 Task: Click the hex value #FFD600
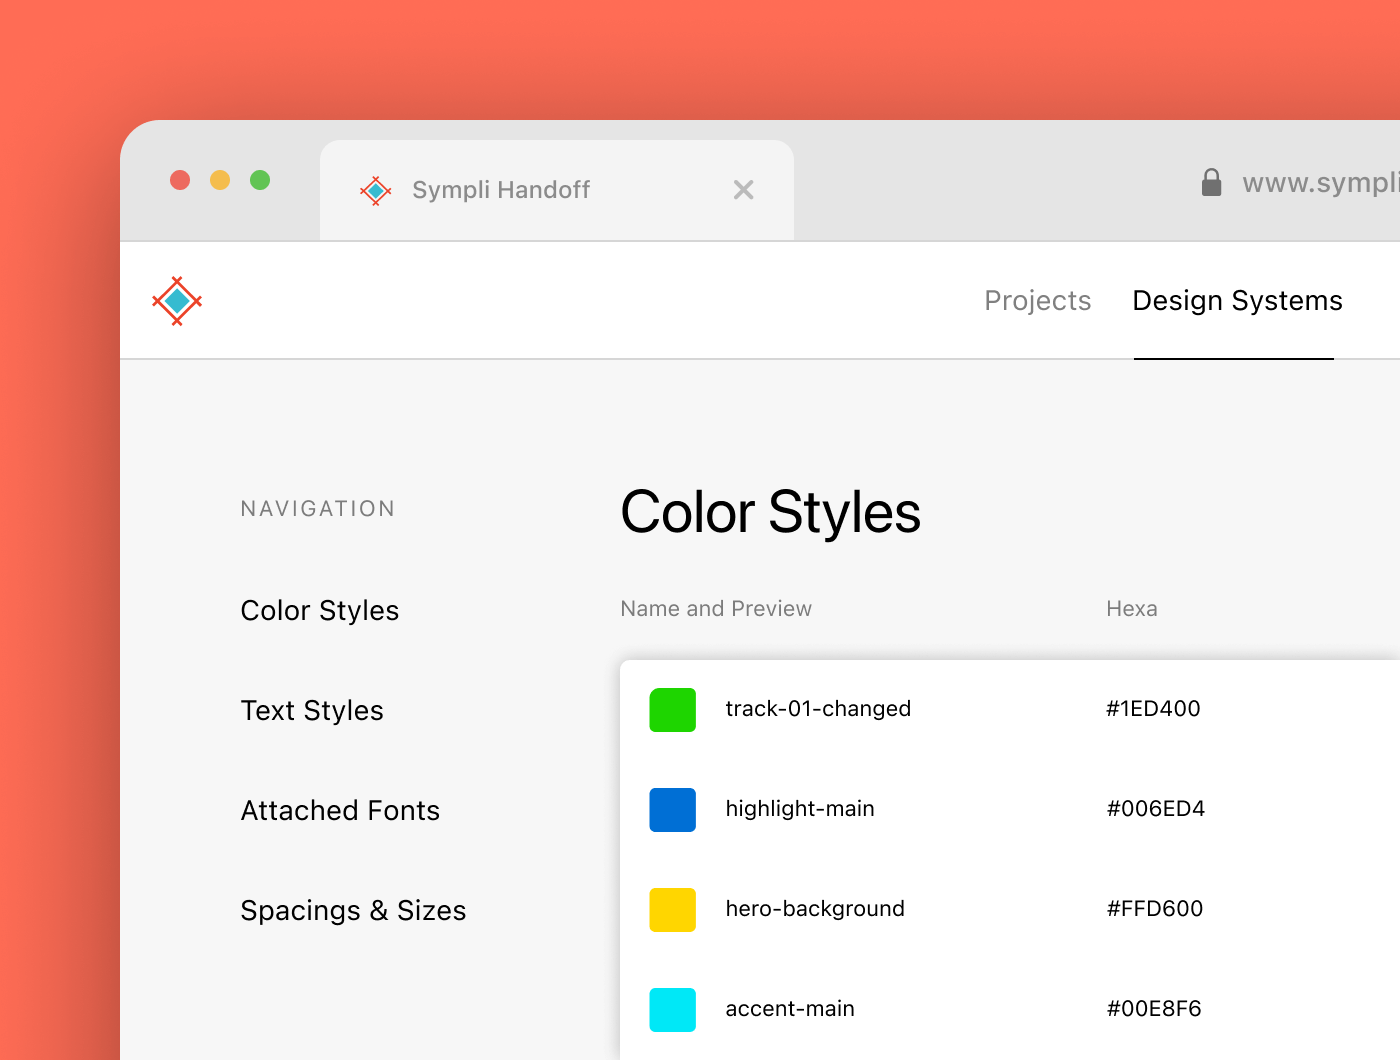(x=1154, y=909)
